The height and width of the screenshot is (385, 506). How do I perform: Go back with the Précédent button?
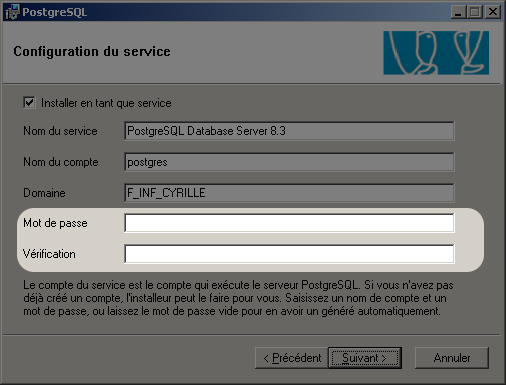coord(292,358)
